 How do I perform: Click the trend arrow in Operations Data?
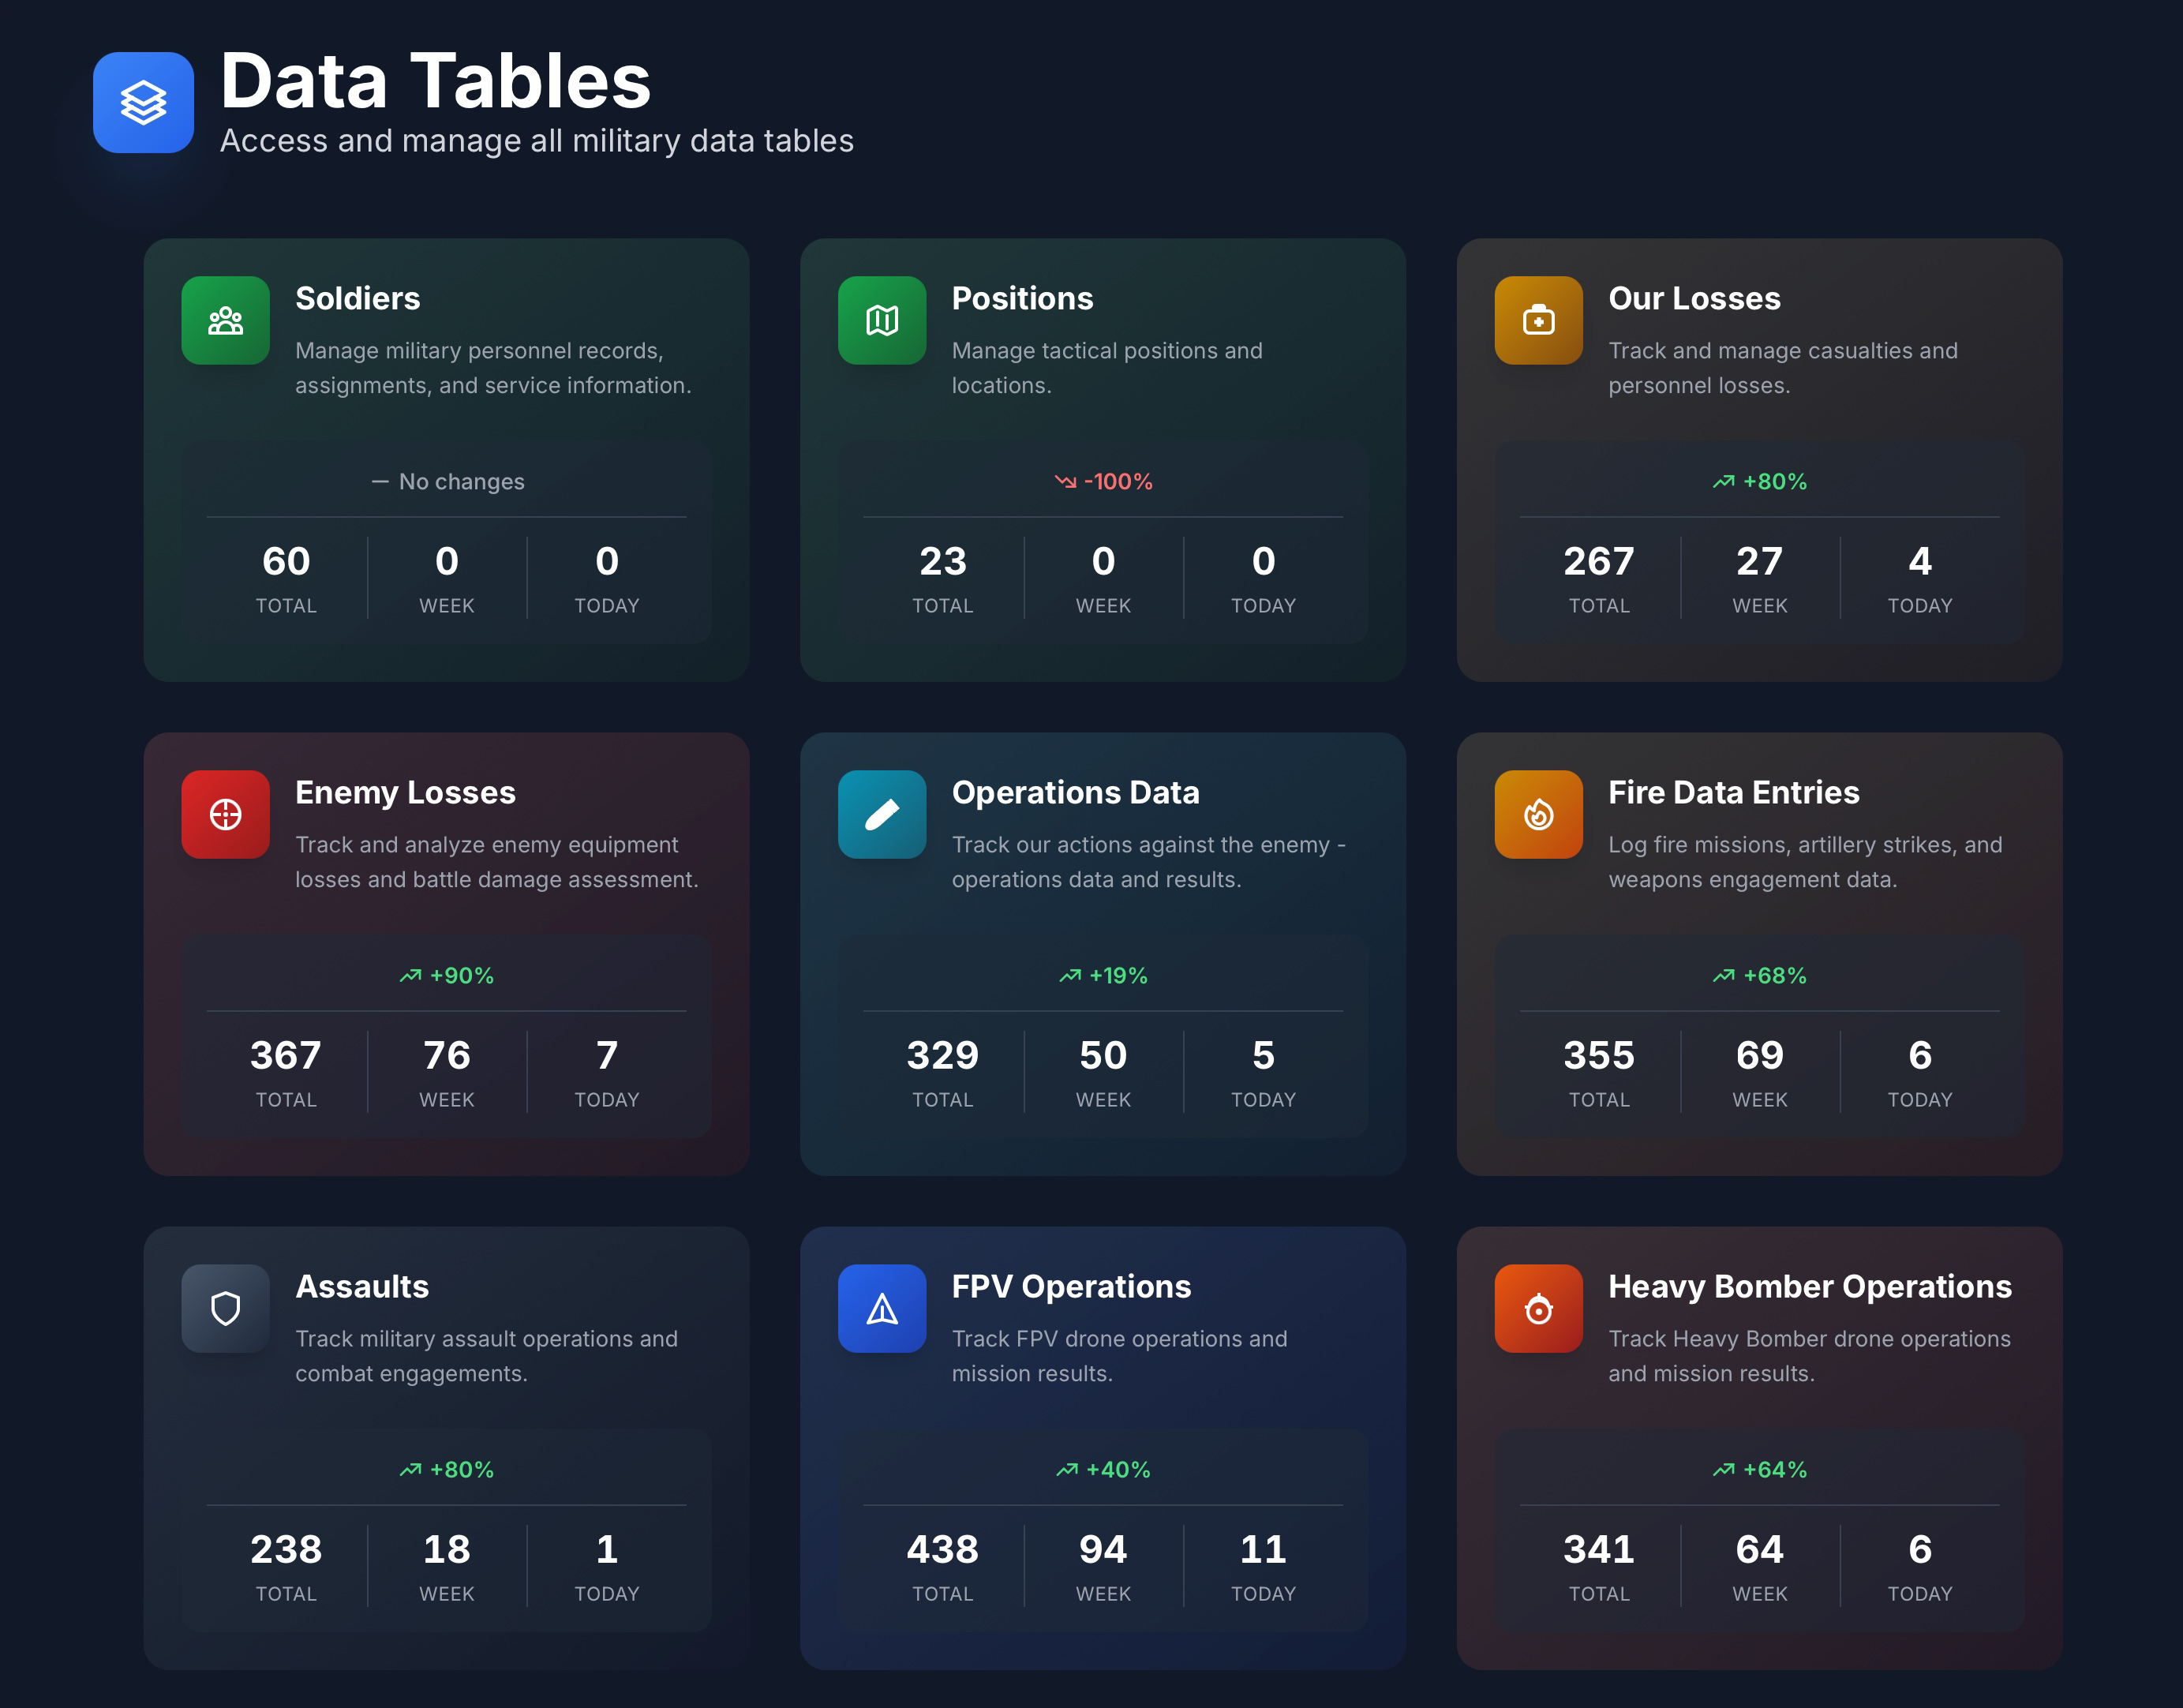1070,975
